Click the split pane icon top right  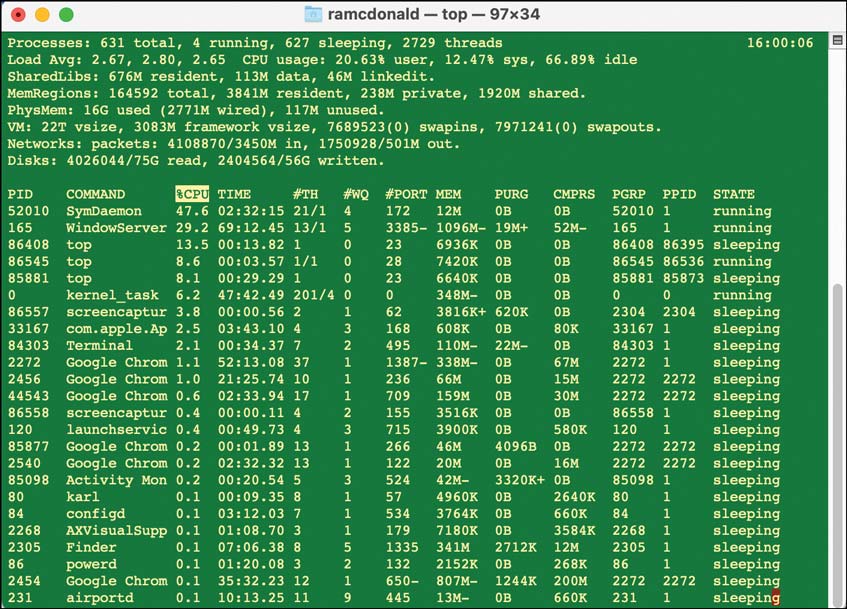click(837, 41)
